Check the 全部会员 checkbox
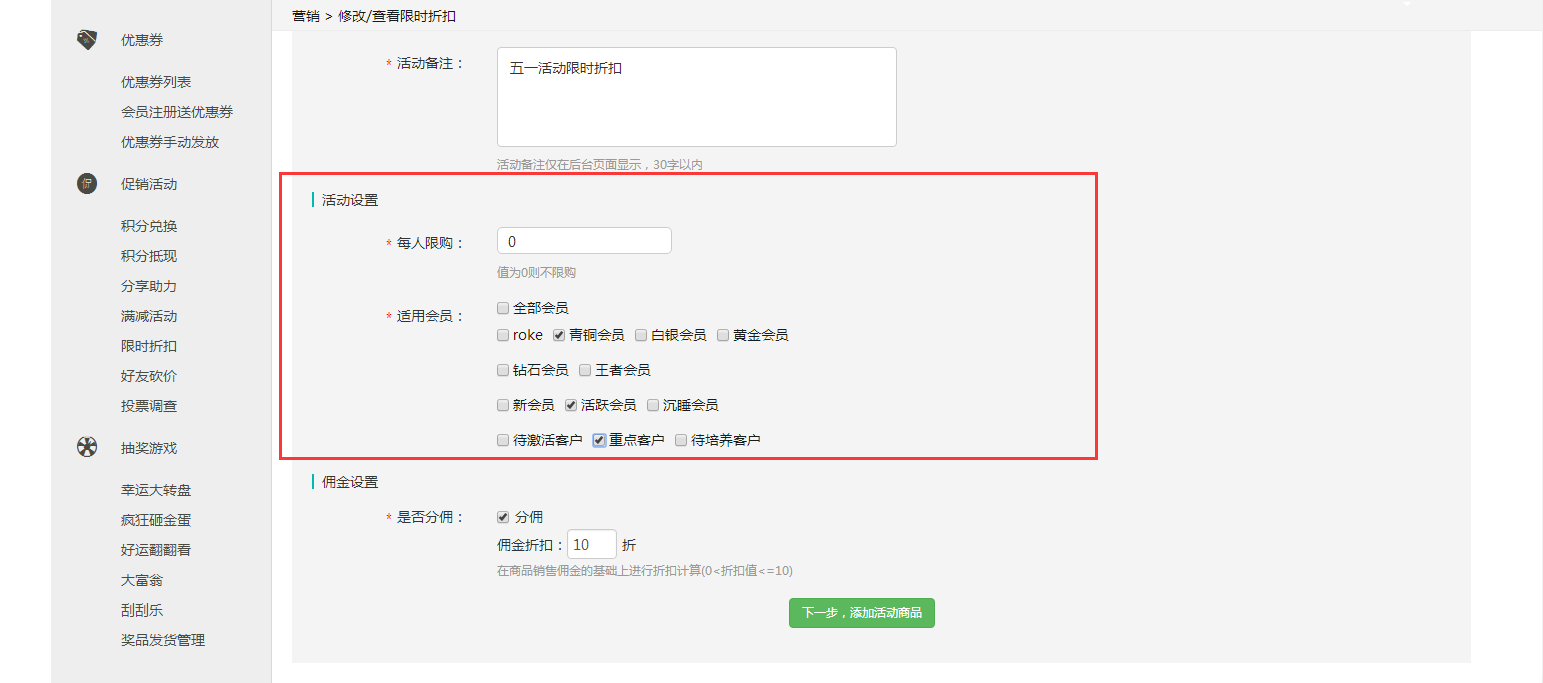The image size is (1543, 683). 503,308
